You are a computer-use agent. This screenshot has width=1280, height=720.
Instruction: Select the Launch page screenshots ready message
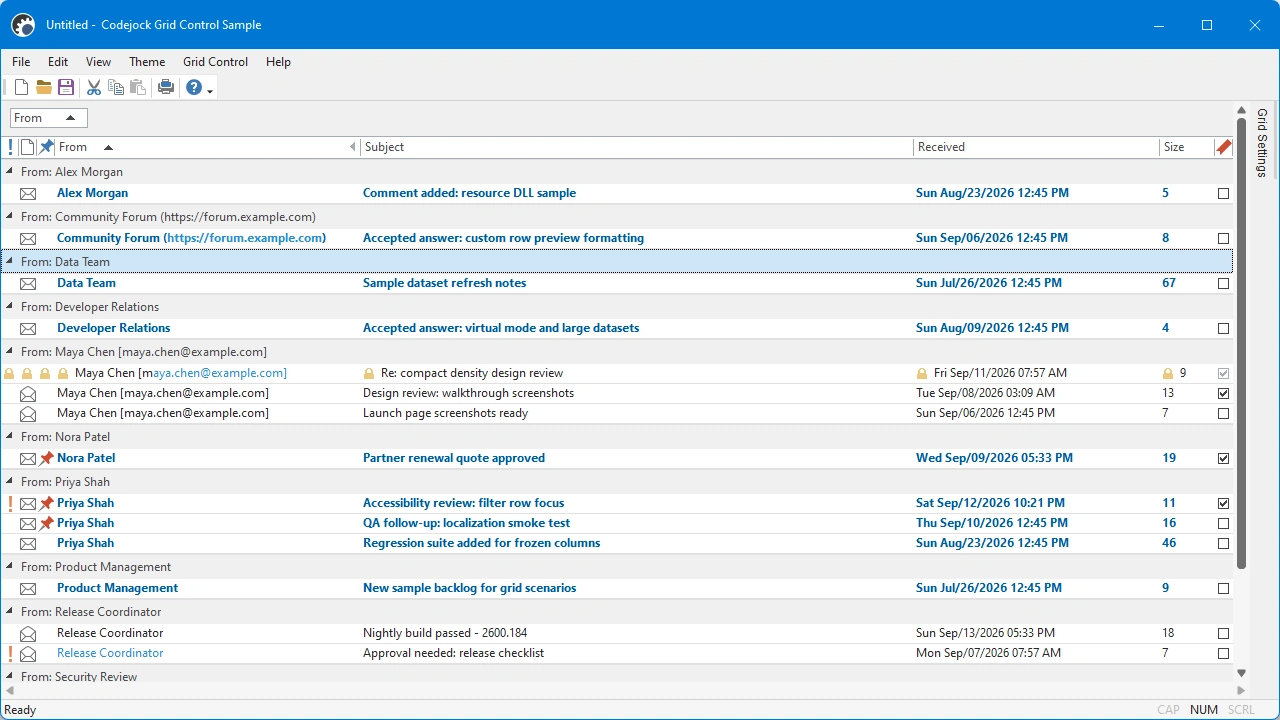click(x=618, y=413)
